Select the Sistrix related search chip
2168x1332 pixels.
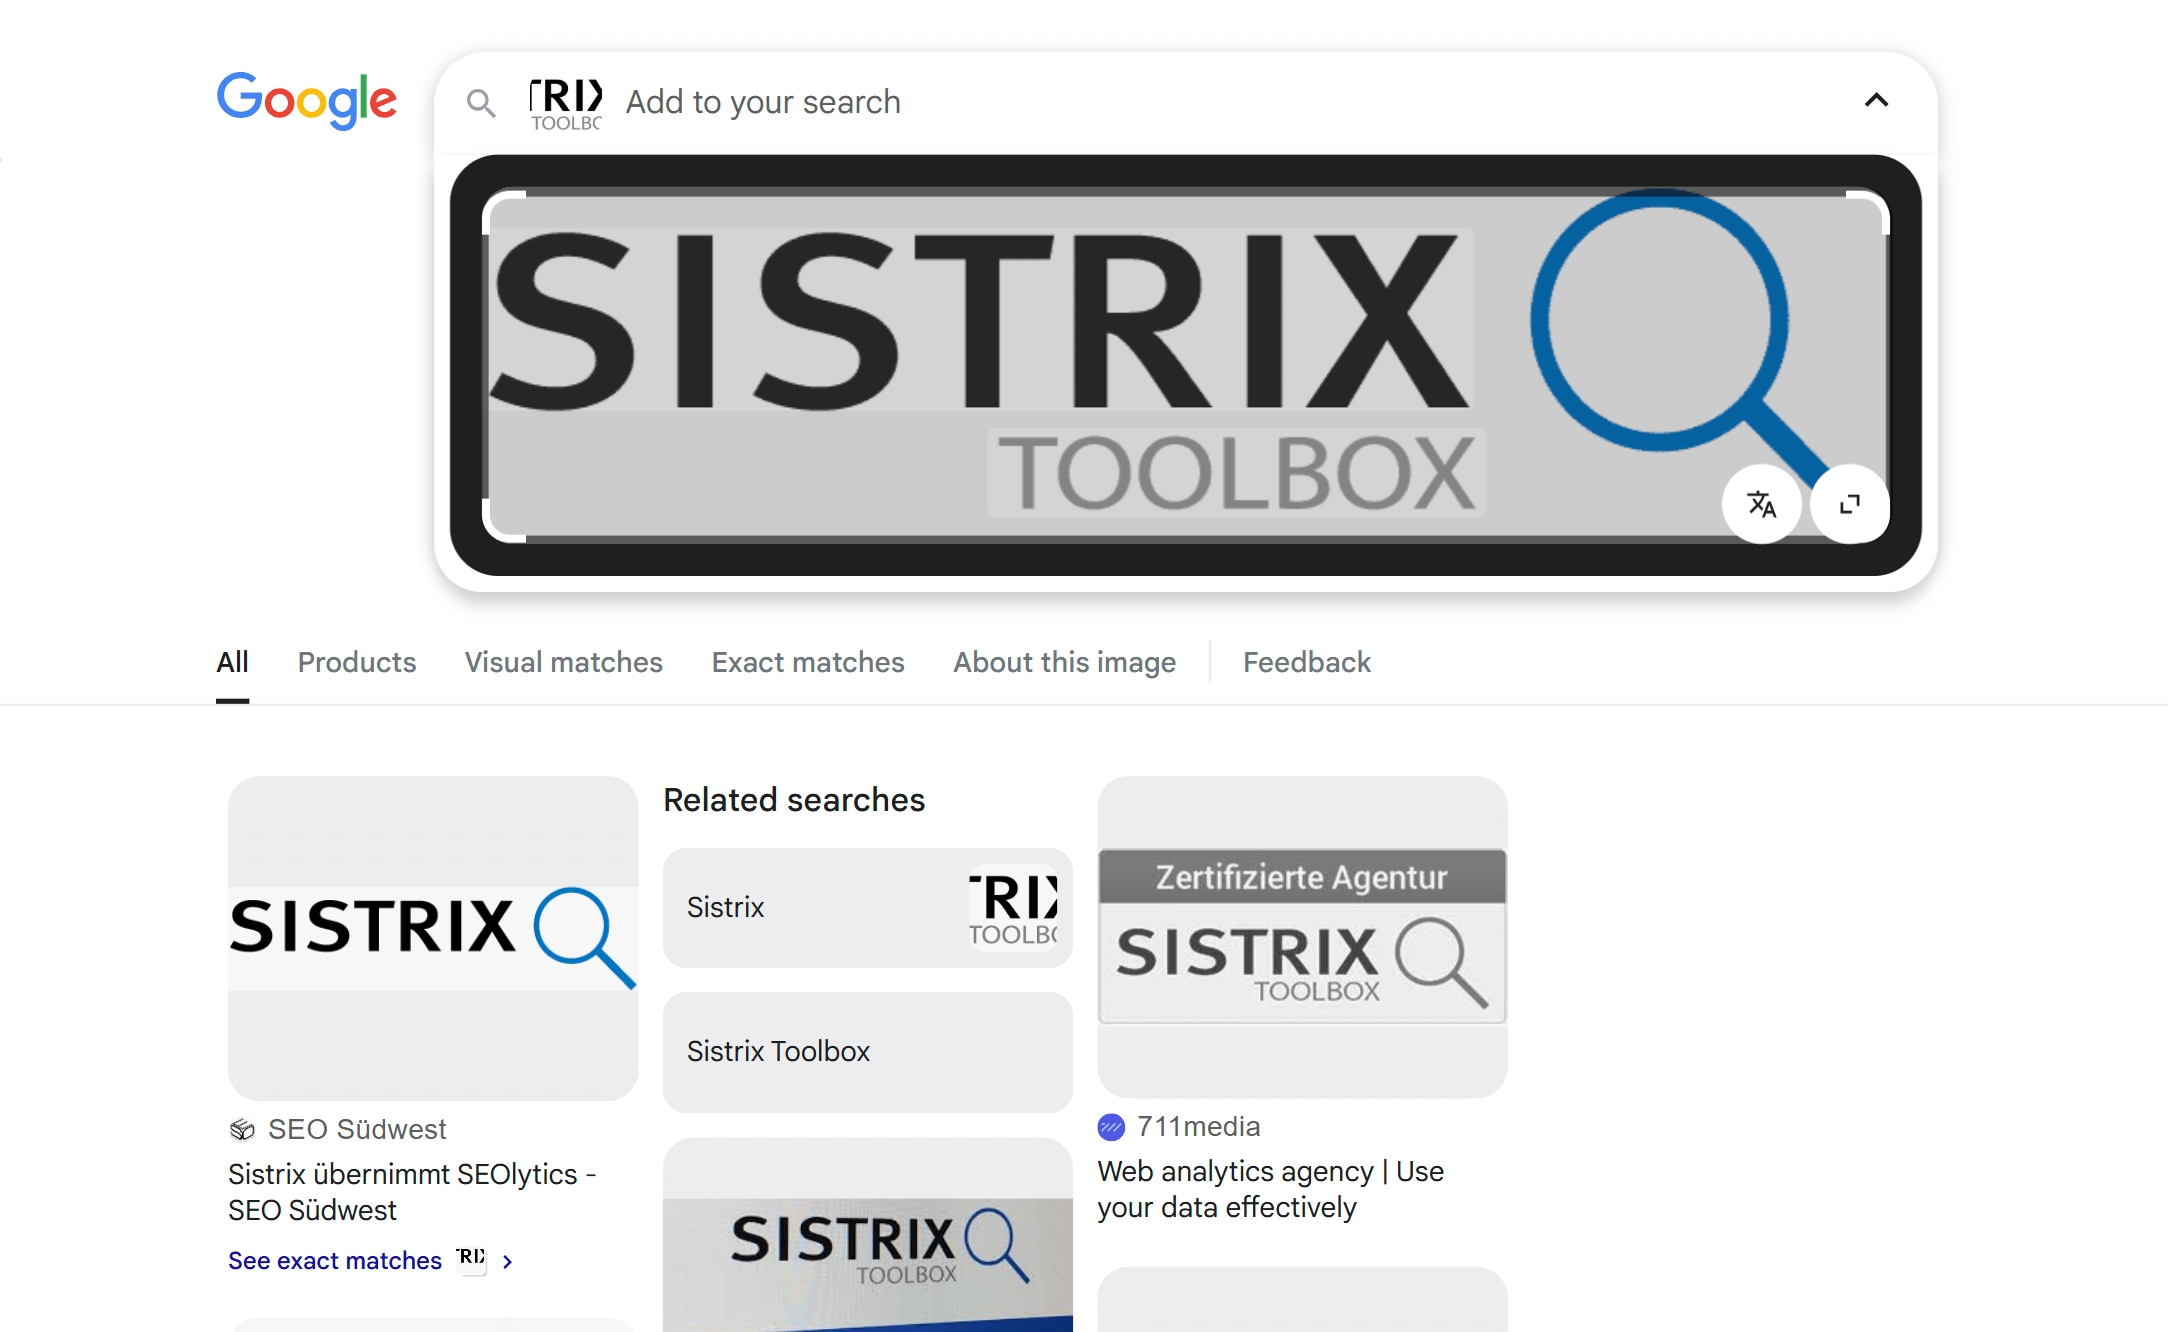(x=867, y=907)
